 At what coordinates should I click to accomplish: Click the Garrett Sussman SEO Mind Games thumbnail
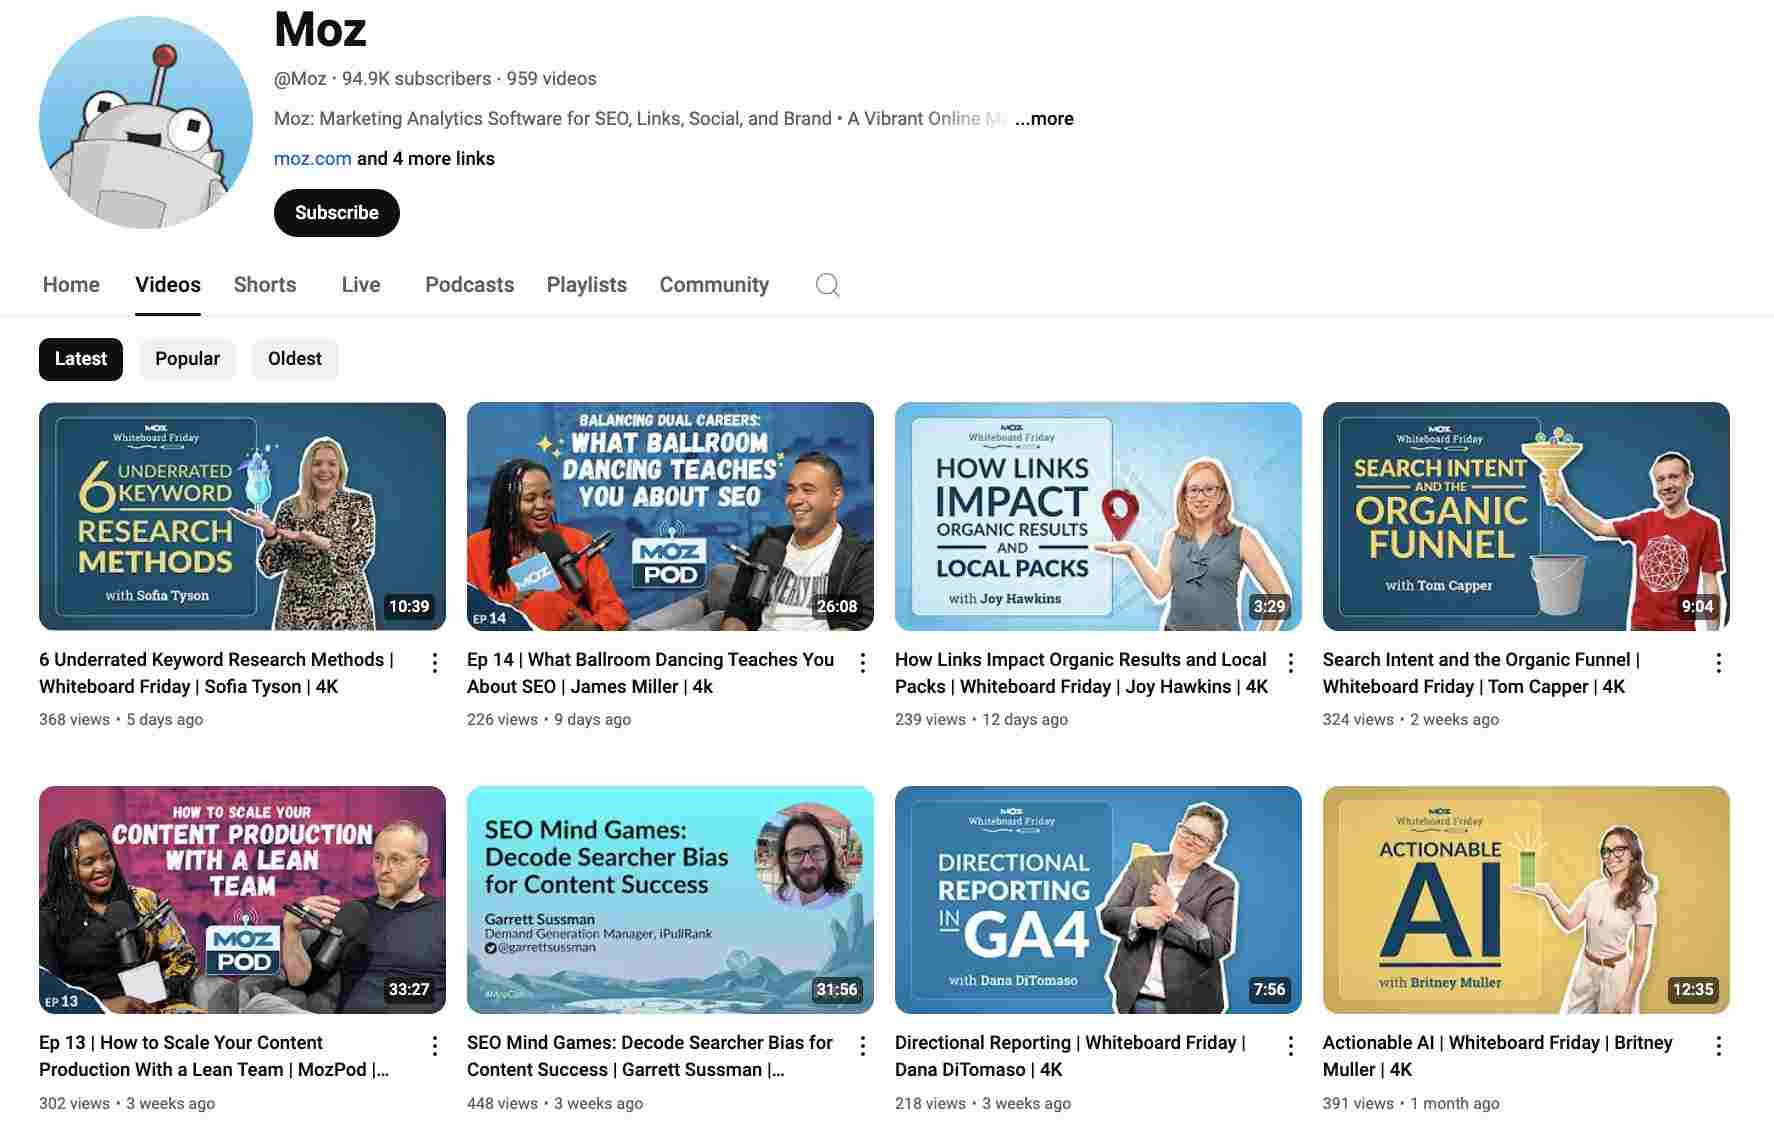[x=670, y=900]
